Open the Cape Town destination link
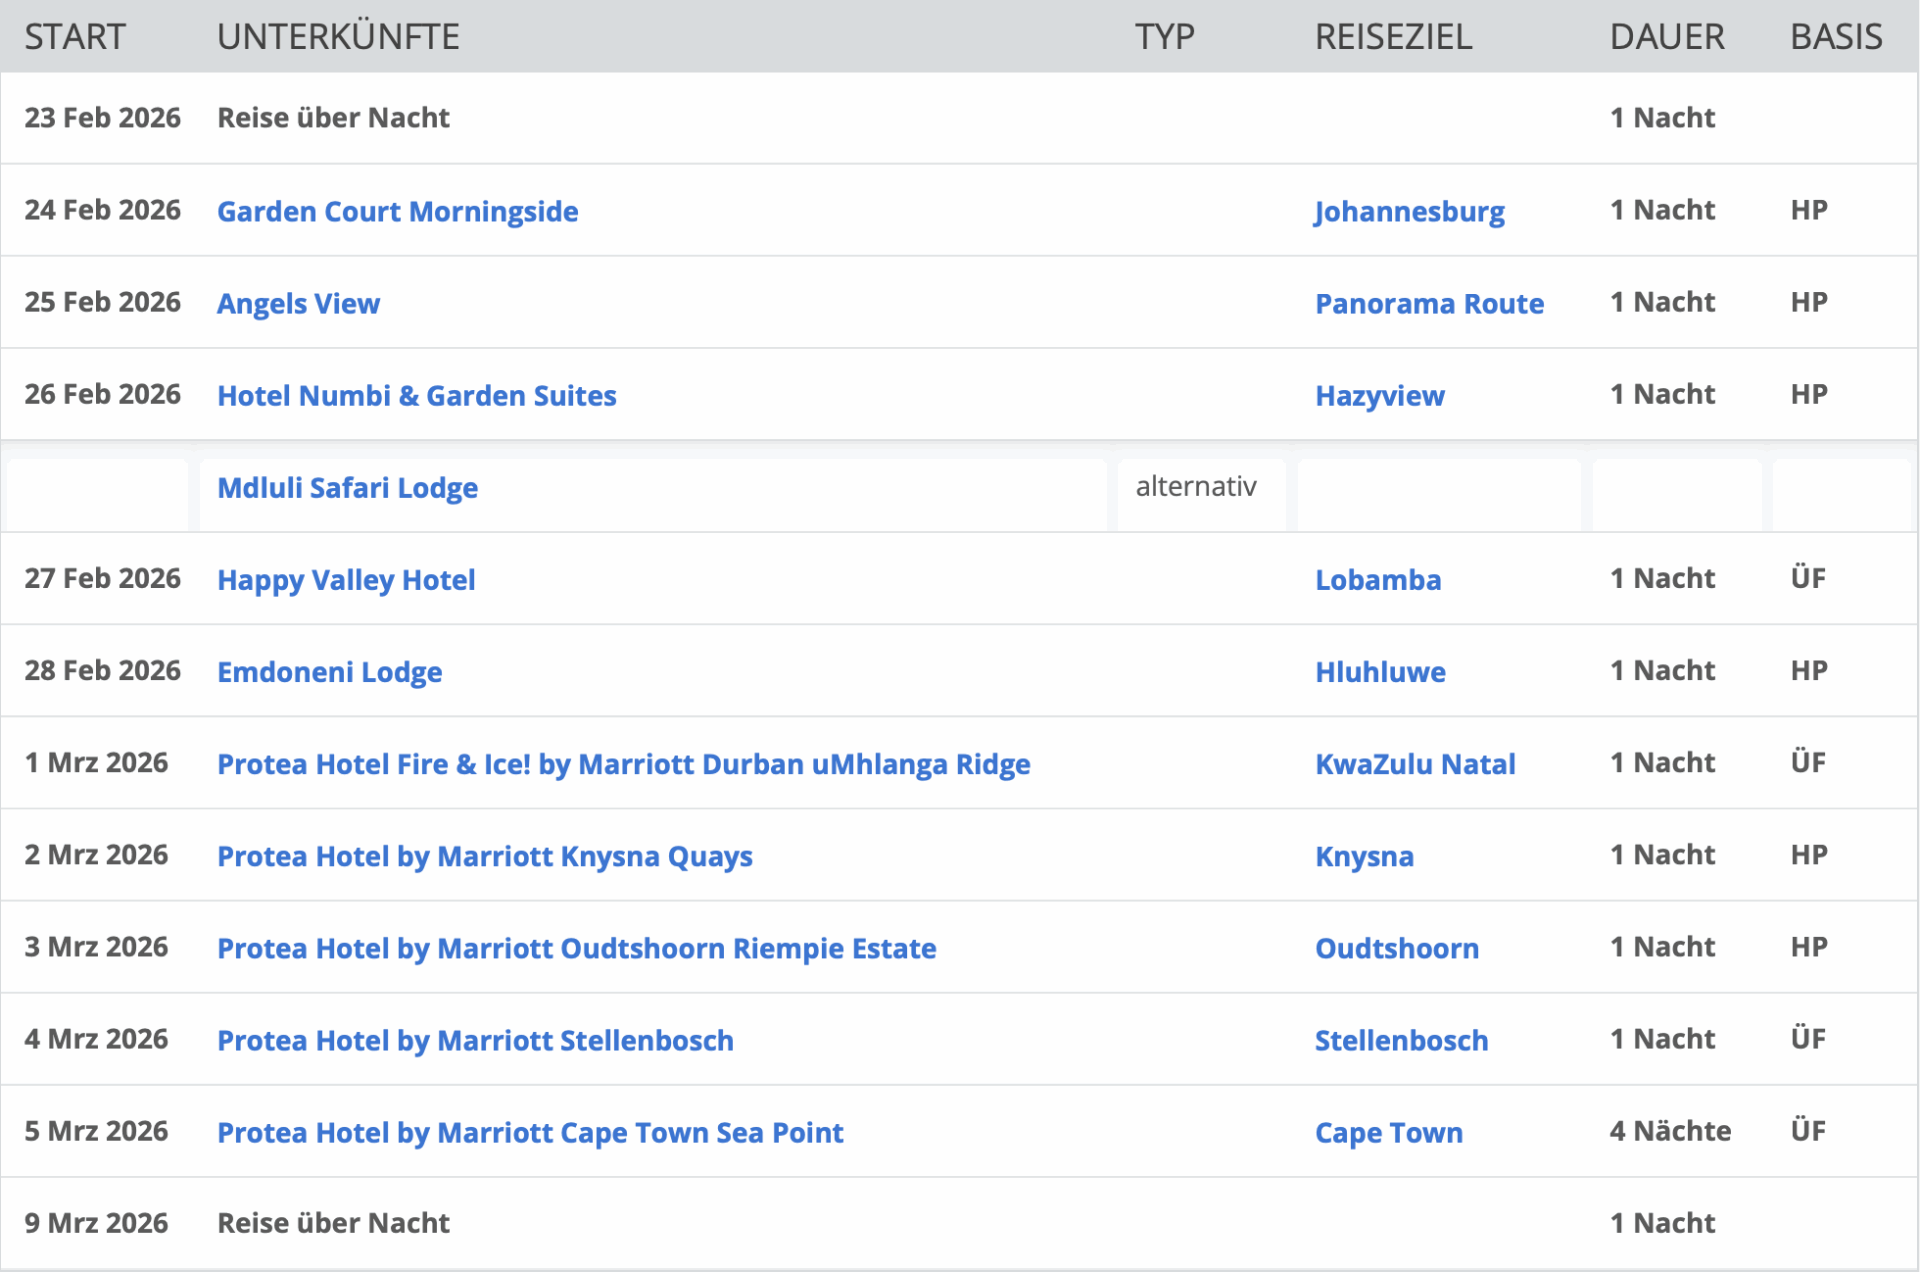 1388,1132
